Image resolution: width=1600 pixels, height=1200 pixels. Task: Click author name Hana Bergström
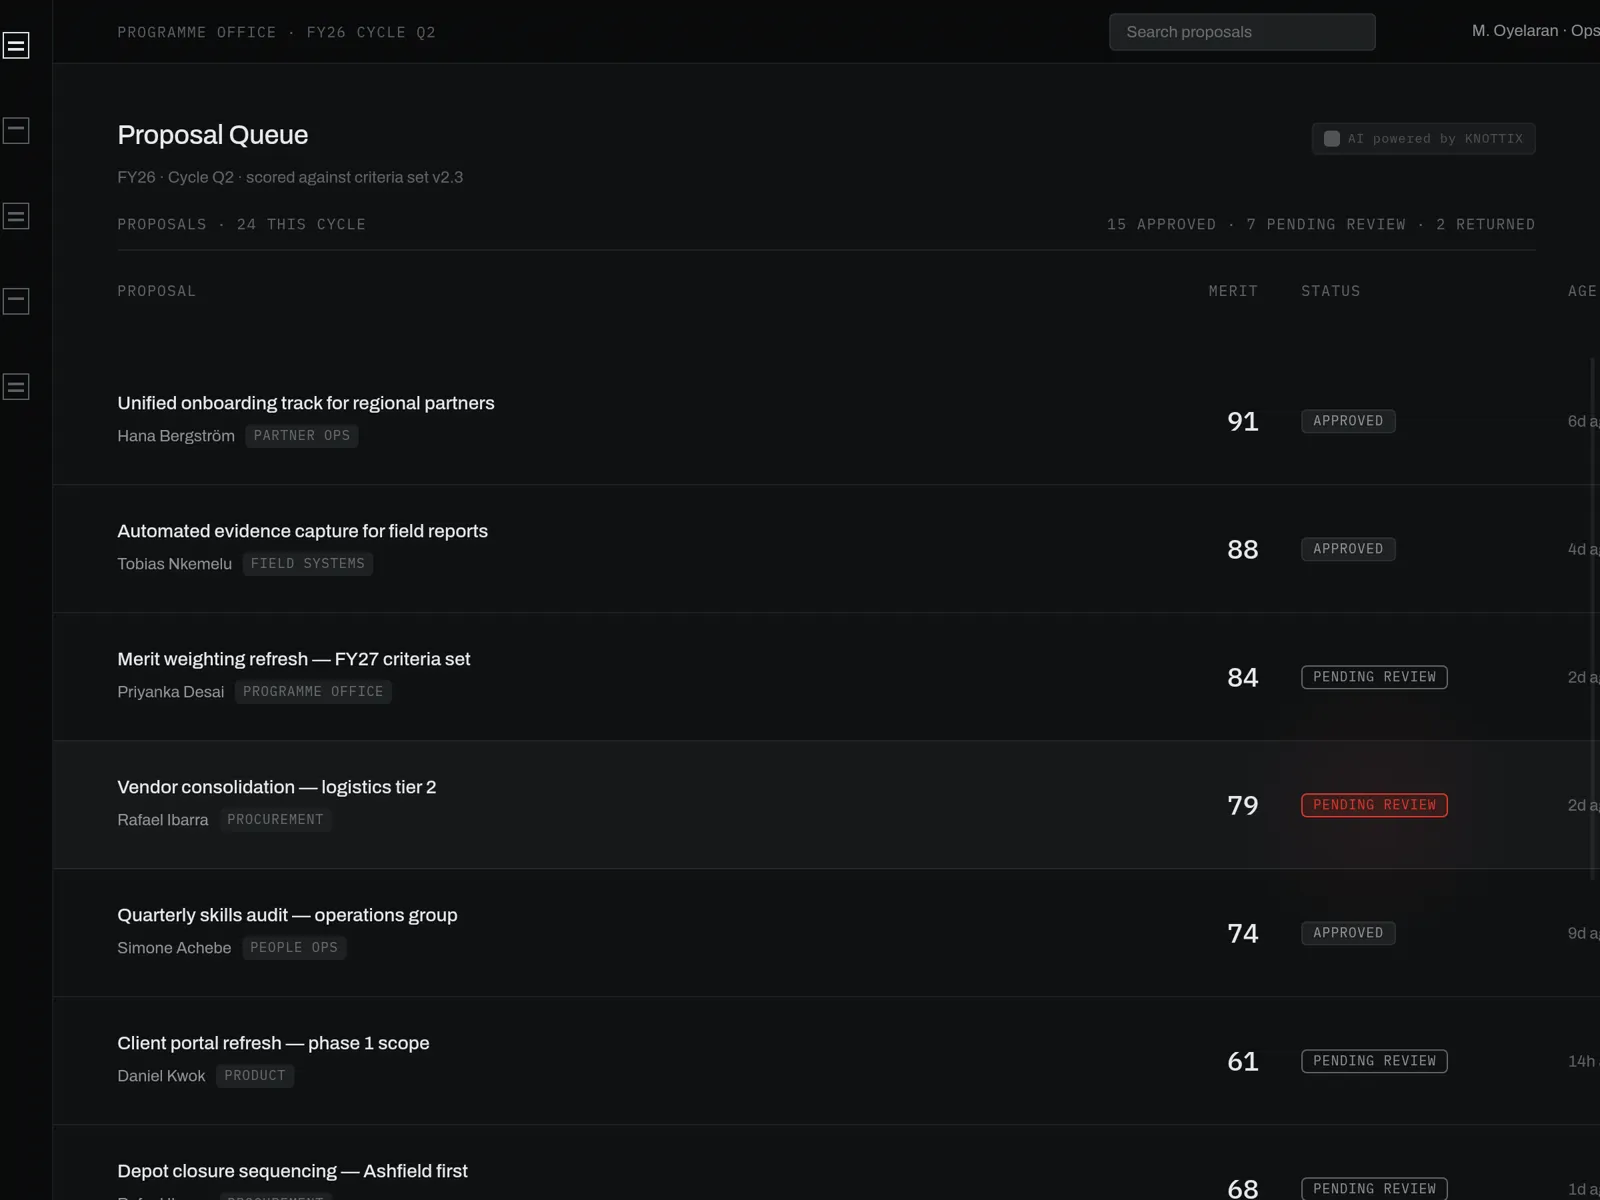pyautogui.click(x=176, y=436)
